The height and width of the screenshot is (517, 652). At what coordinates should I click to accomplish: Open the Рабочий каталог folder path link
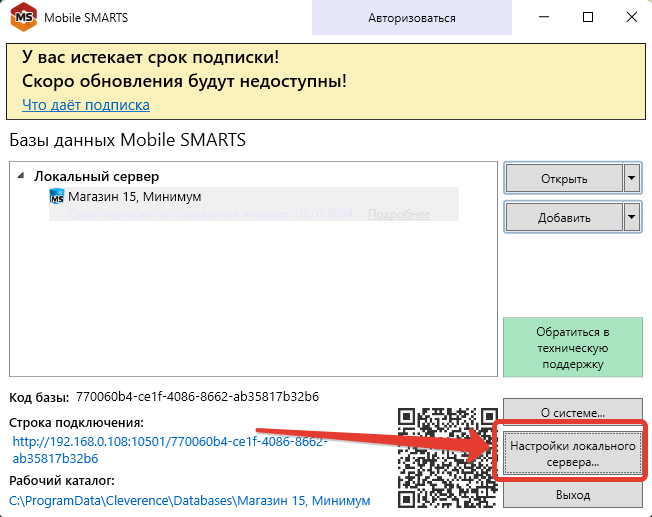click(190, 500)
